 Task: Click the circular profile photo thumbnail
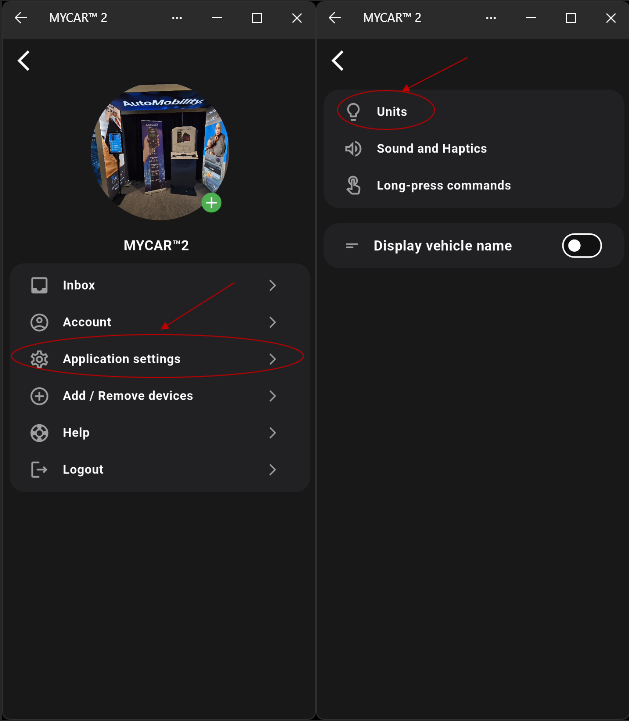[x=160, y=151]
